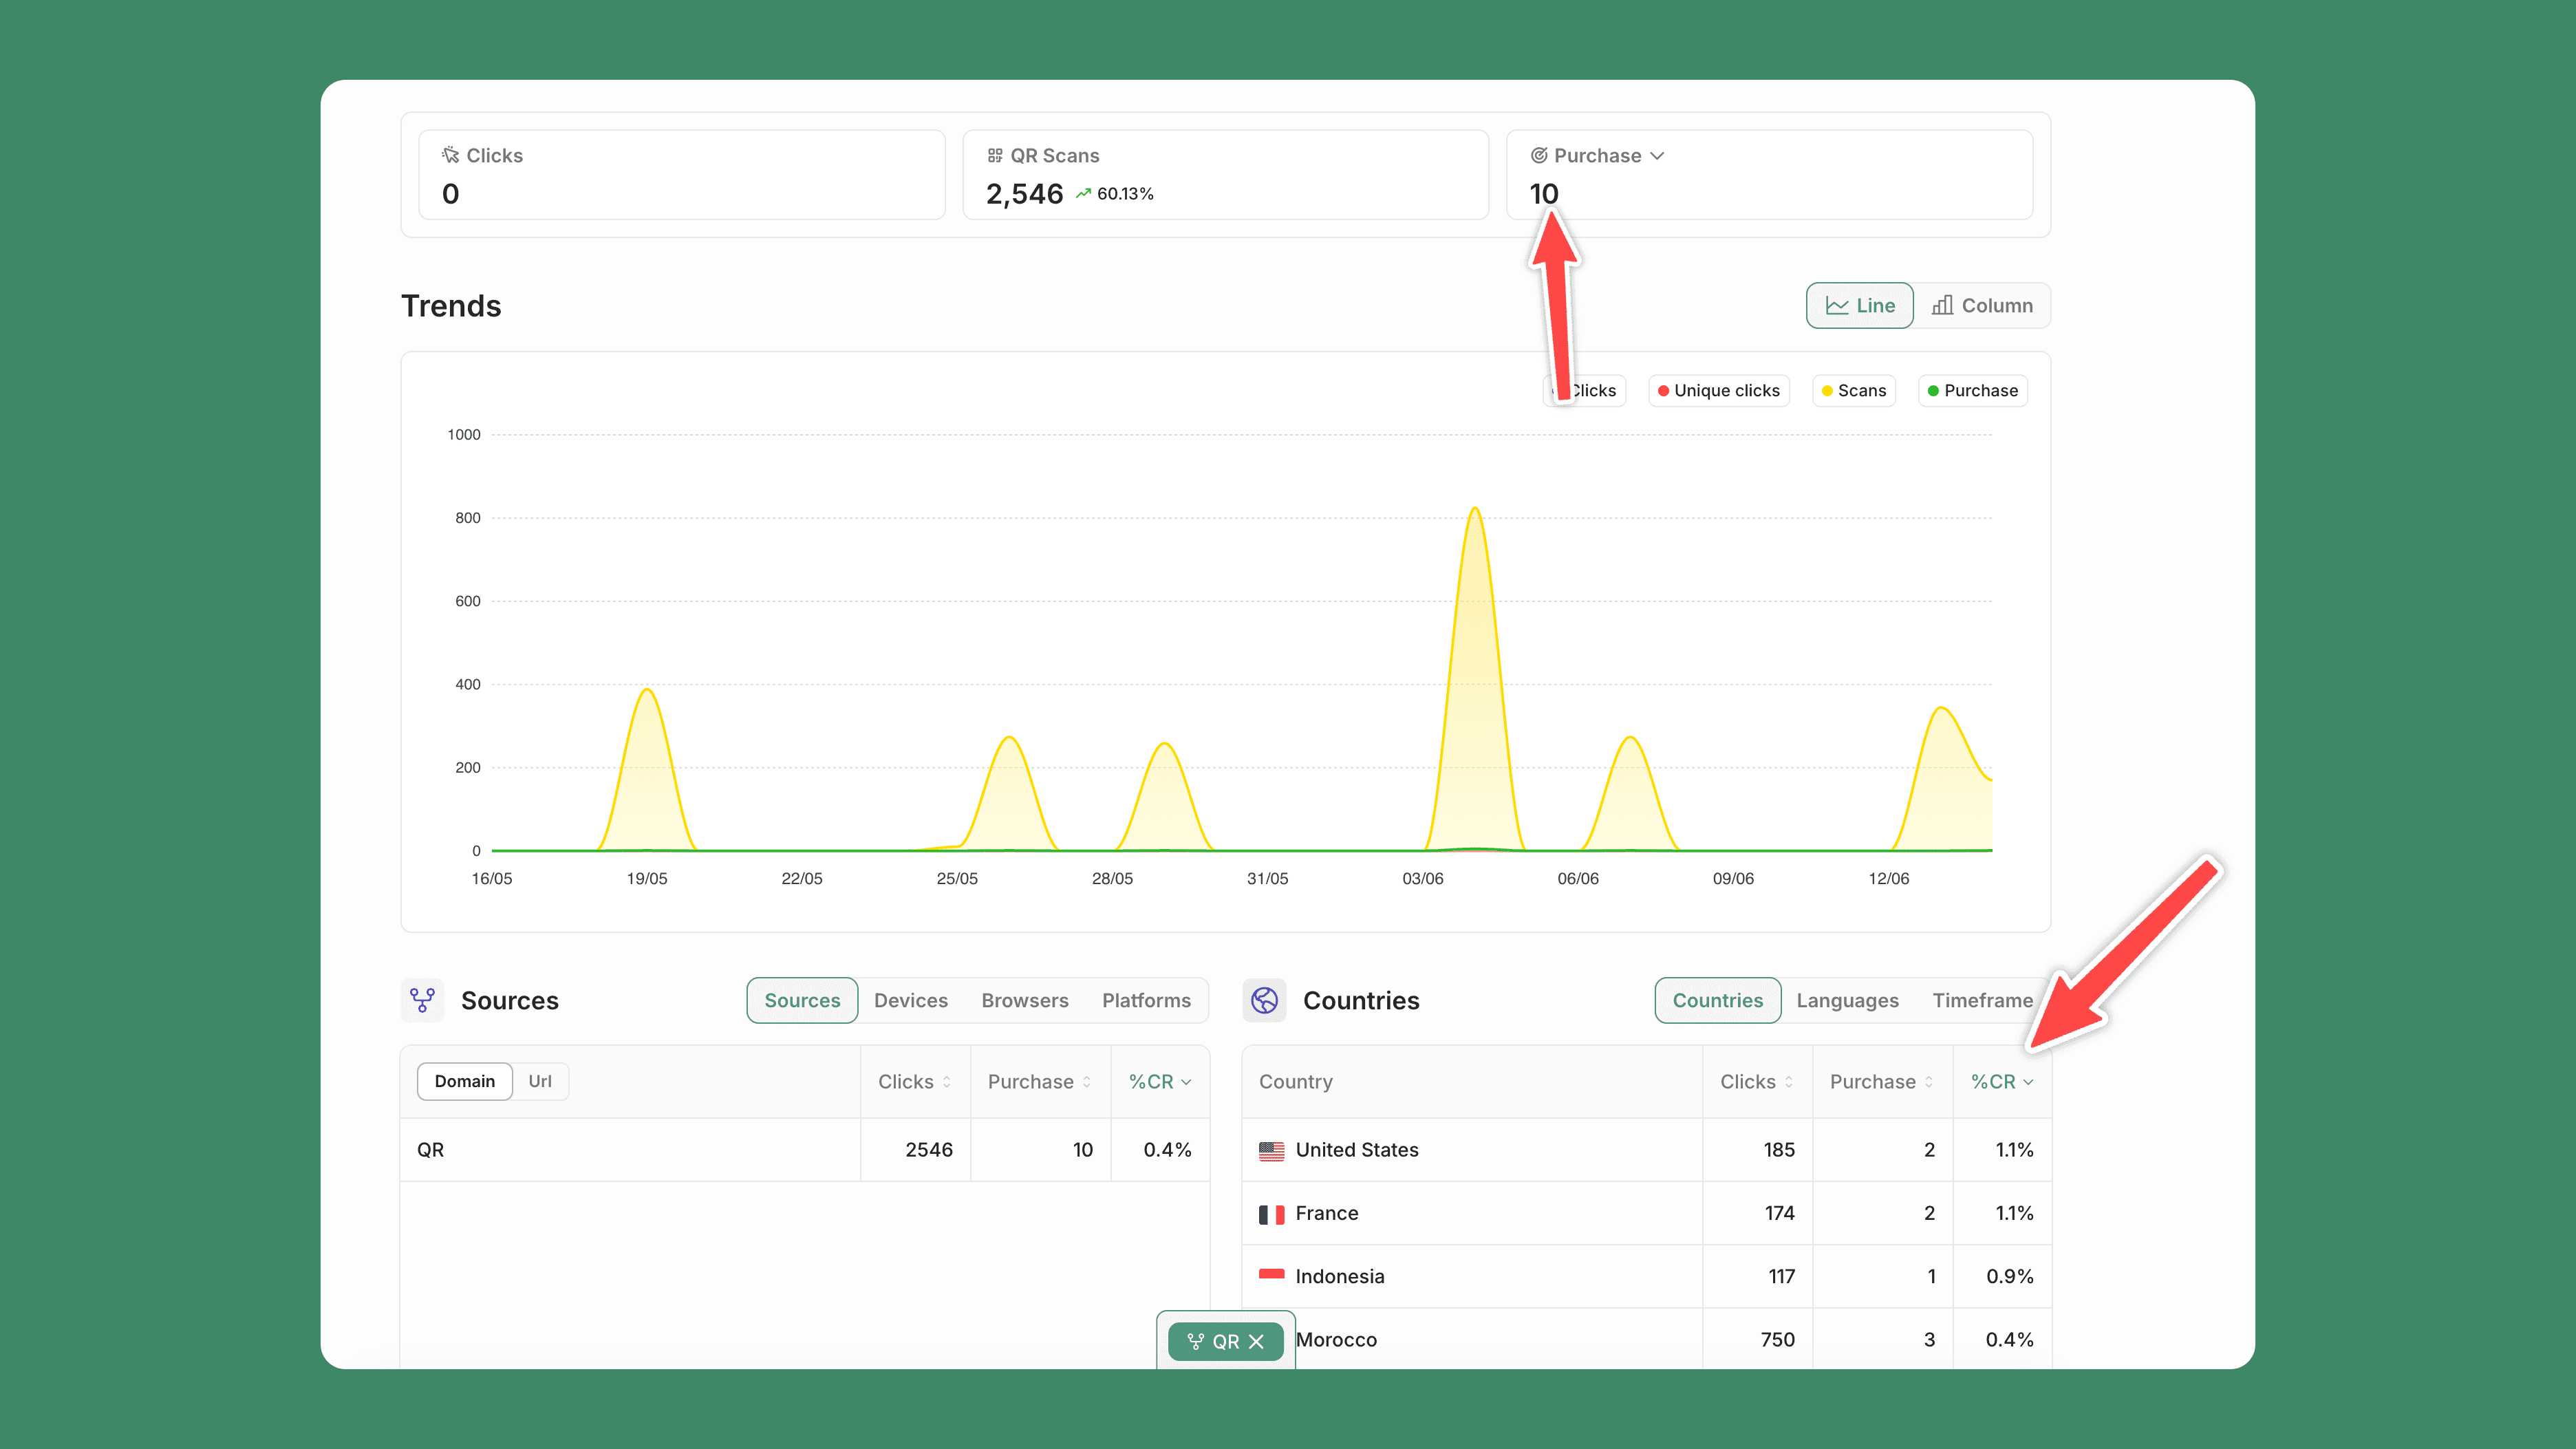Image resolution: width=2576 pixels, height=1449 pixels.
Task: Click the 750 clicks value for Morocco
Action: tap(1777, 1340)
